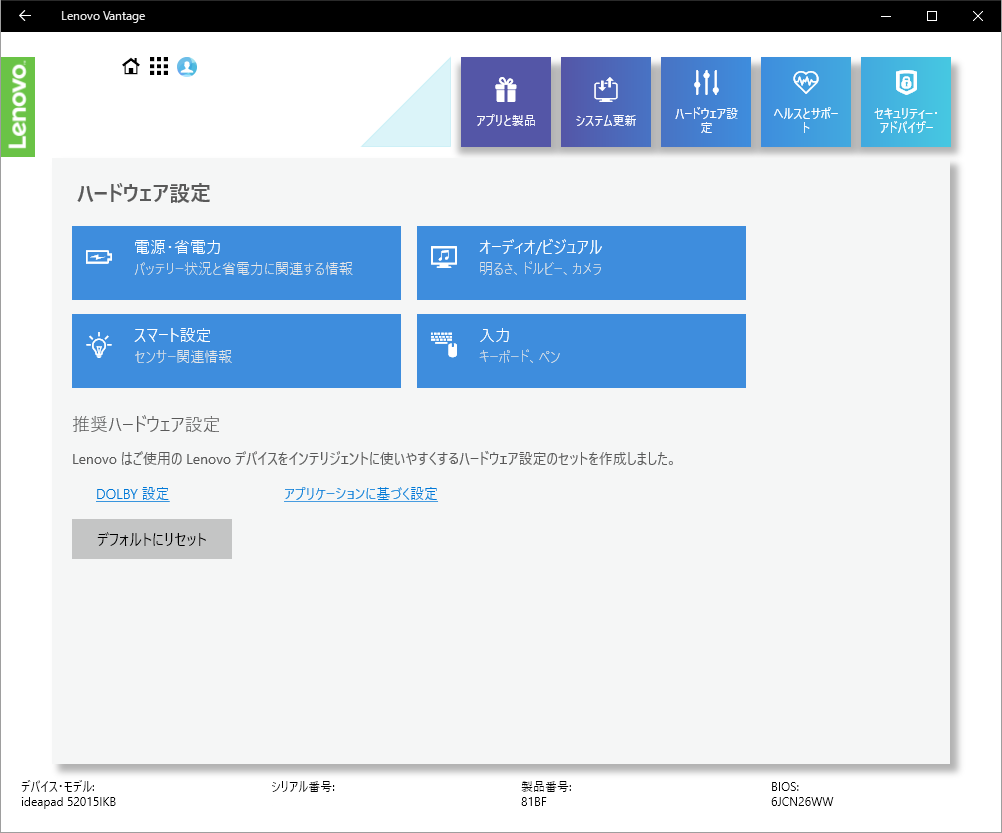This screenshot has width=1002, height=833.
Task: Open the オーディオ/ビジュアル settings card
Action: coord(581,263)
